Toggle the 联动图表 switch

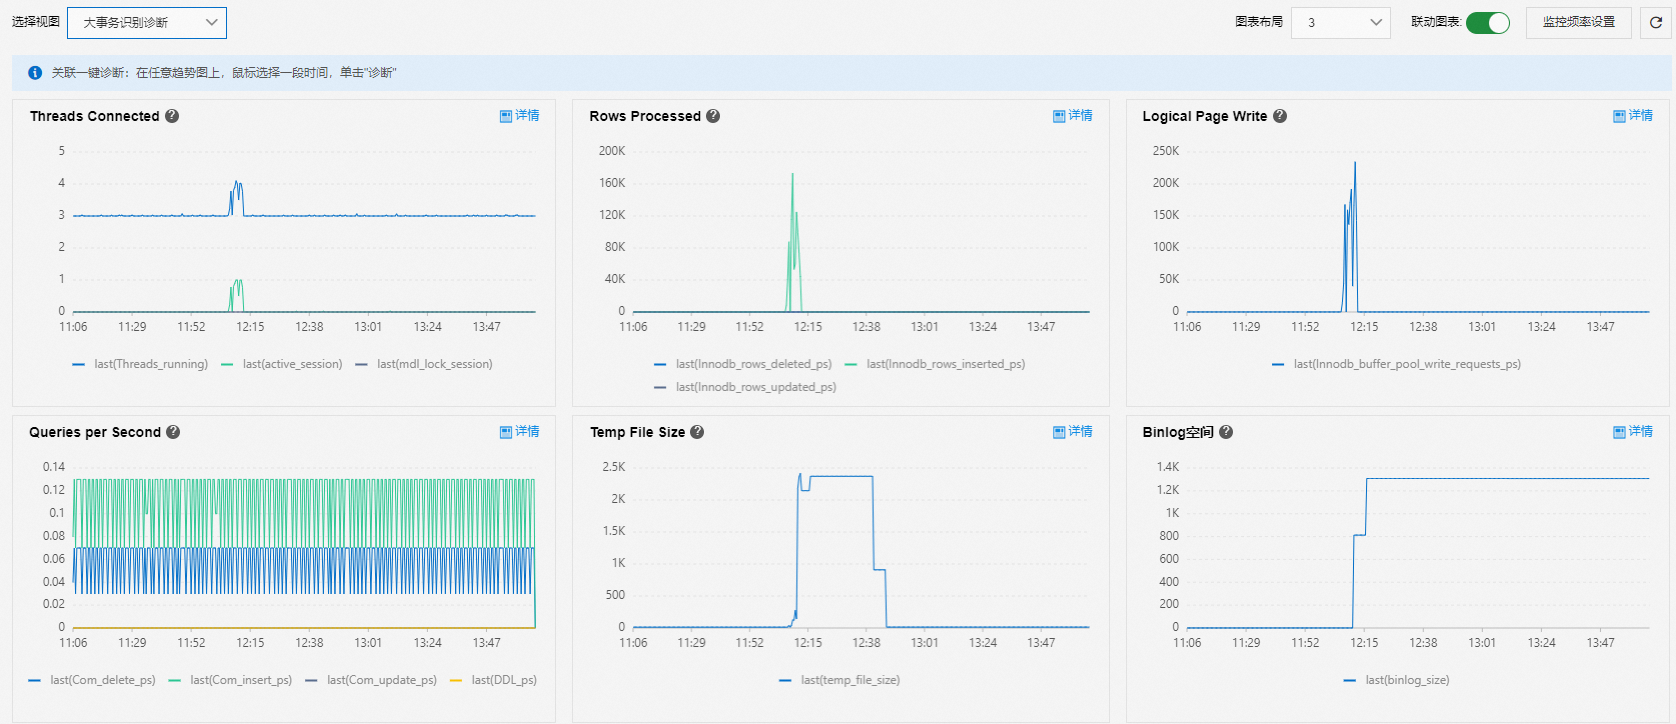tap(1488, 22)
